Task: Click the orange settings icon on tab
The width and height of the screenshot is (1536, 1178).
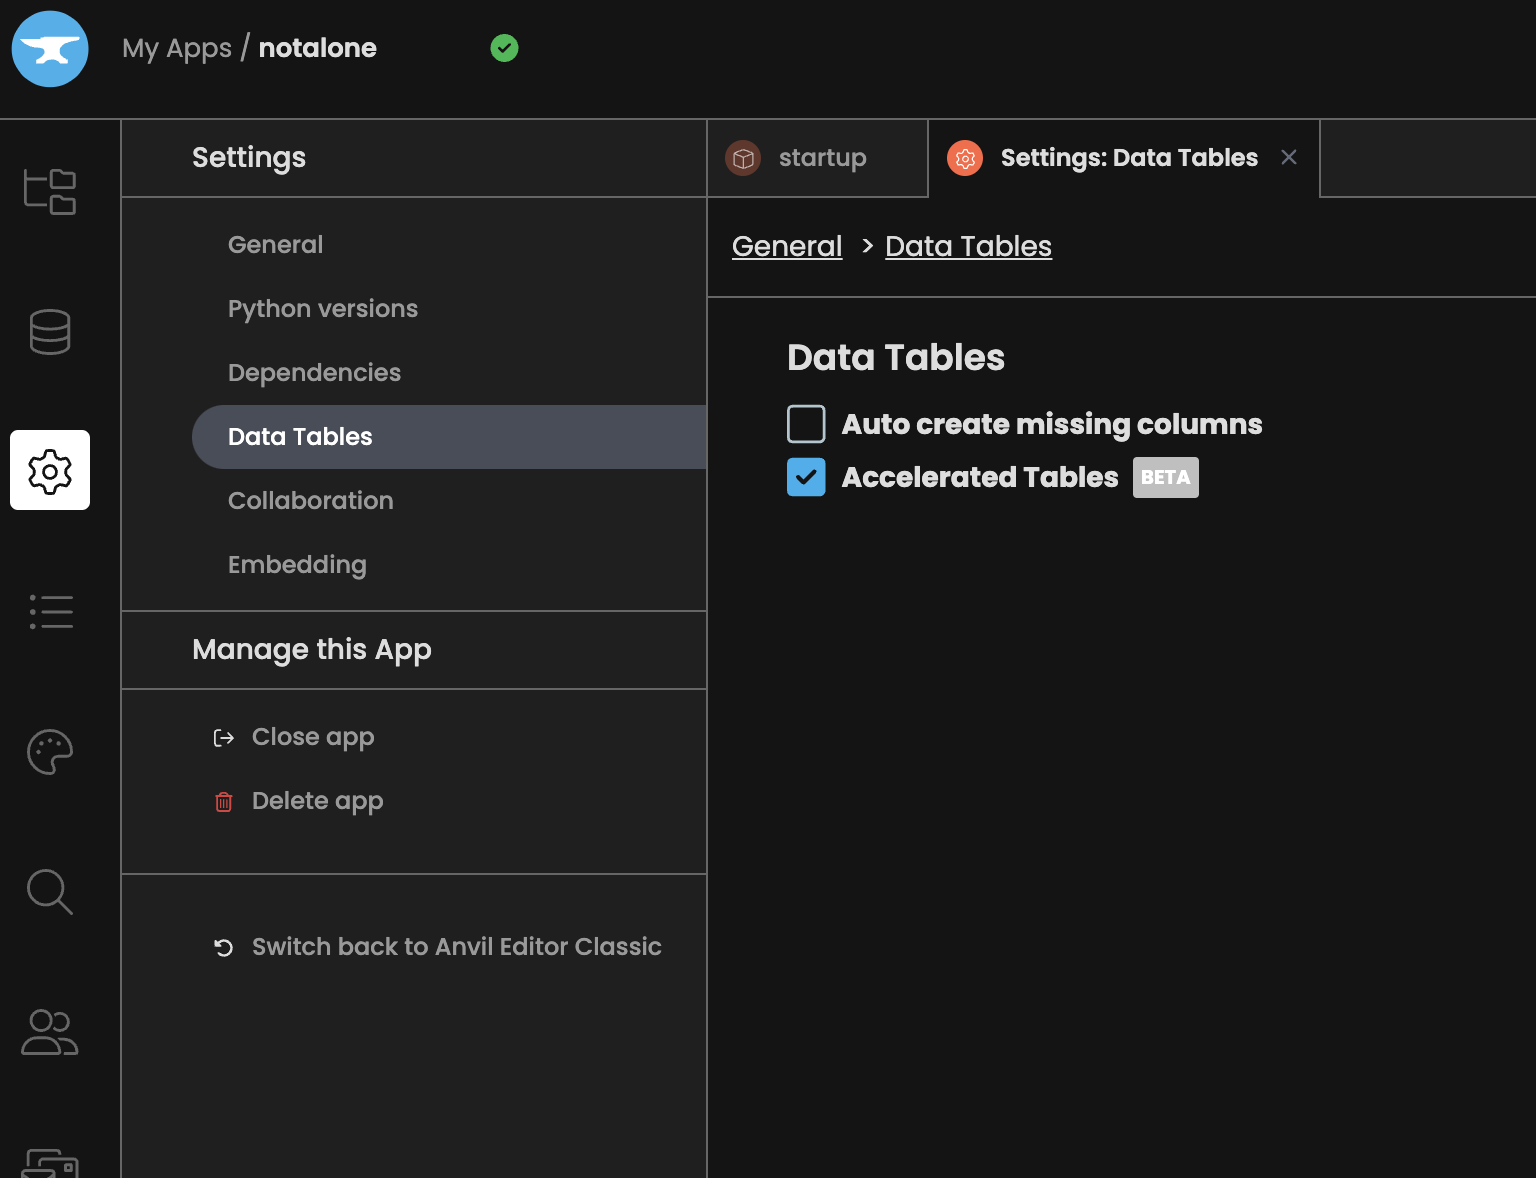Action: tap(965, 158)
